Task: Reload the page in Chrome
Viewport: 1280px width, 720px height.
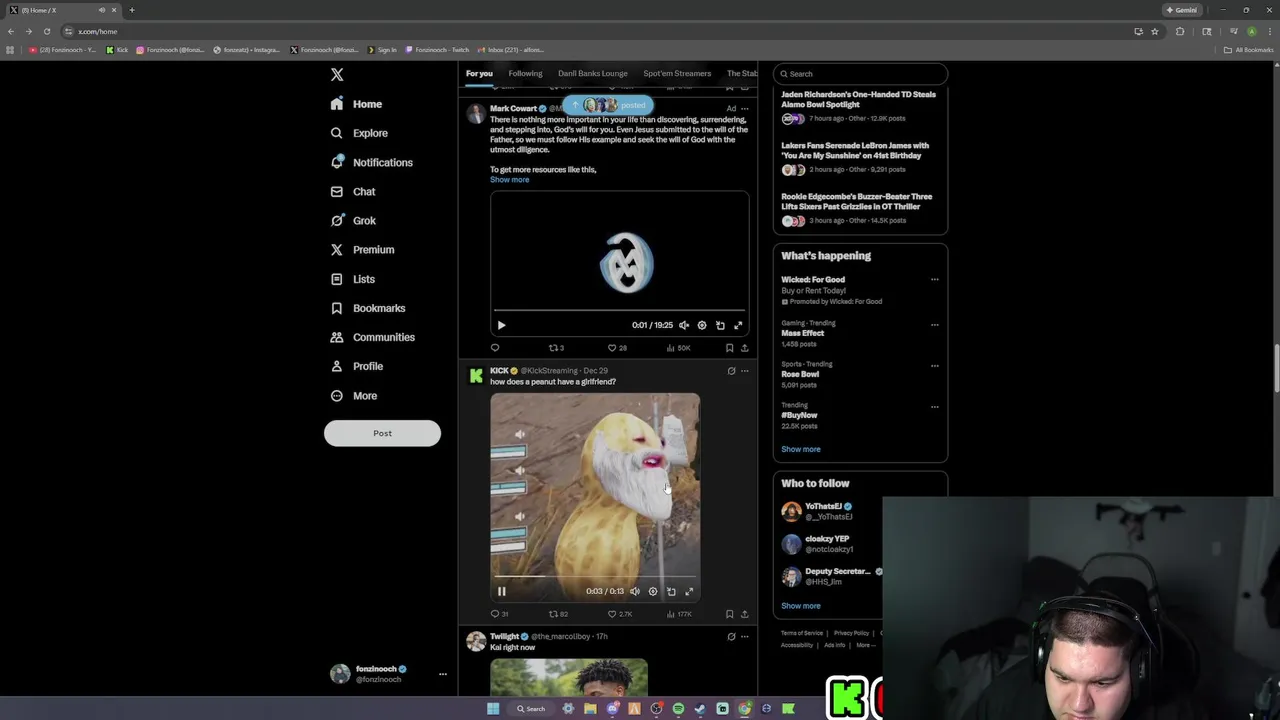Action: pos(46,31)
